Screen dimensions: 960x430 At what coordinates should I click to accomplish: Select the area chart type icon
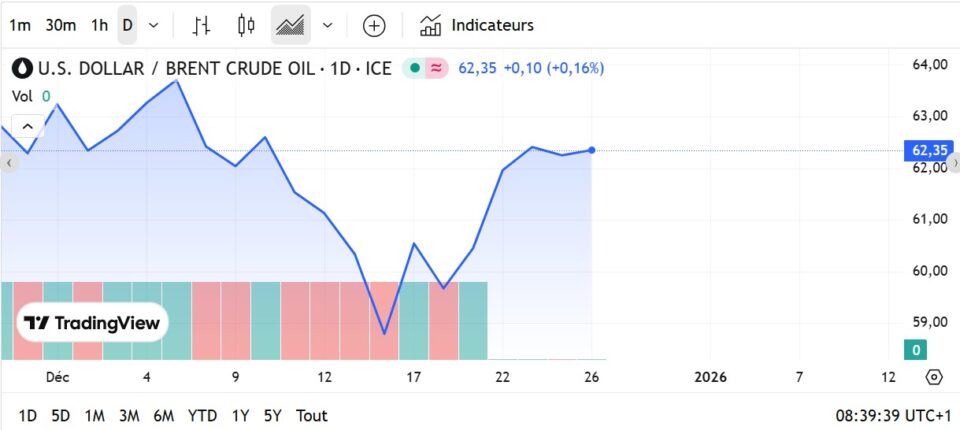291,25
